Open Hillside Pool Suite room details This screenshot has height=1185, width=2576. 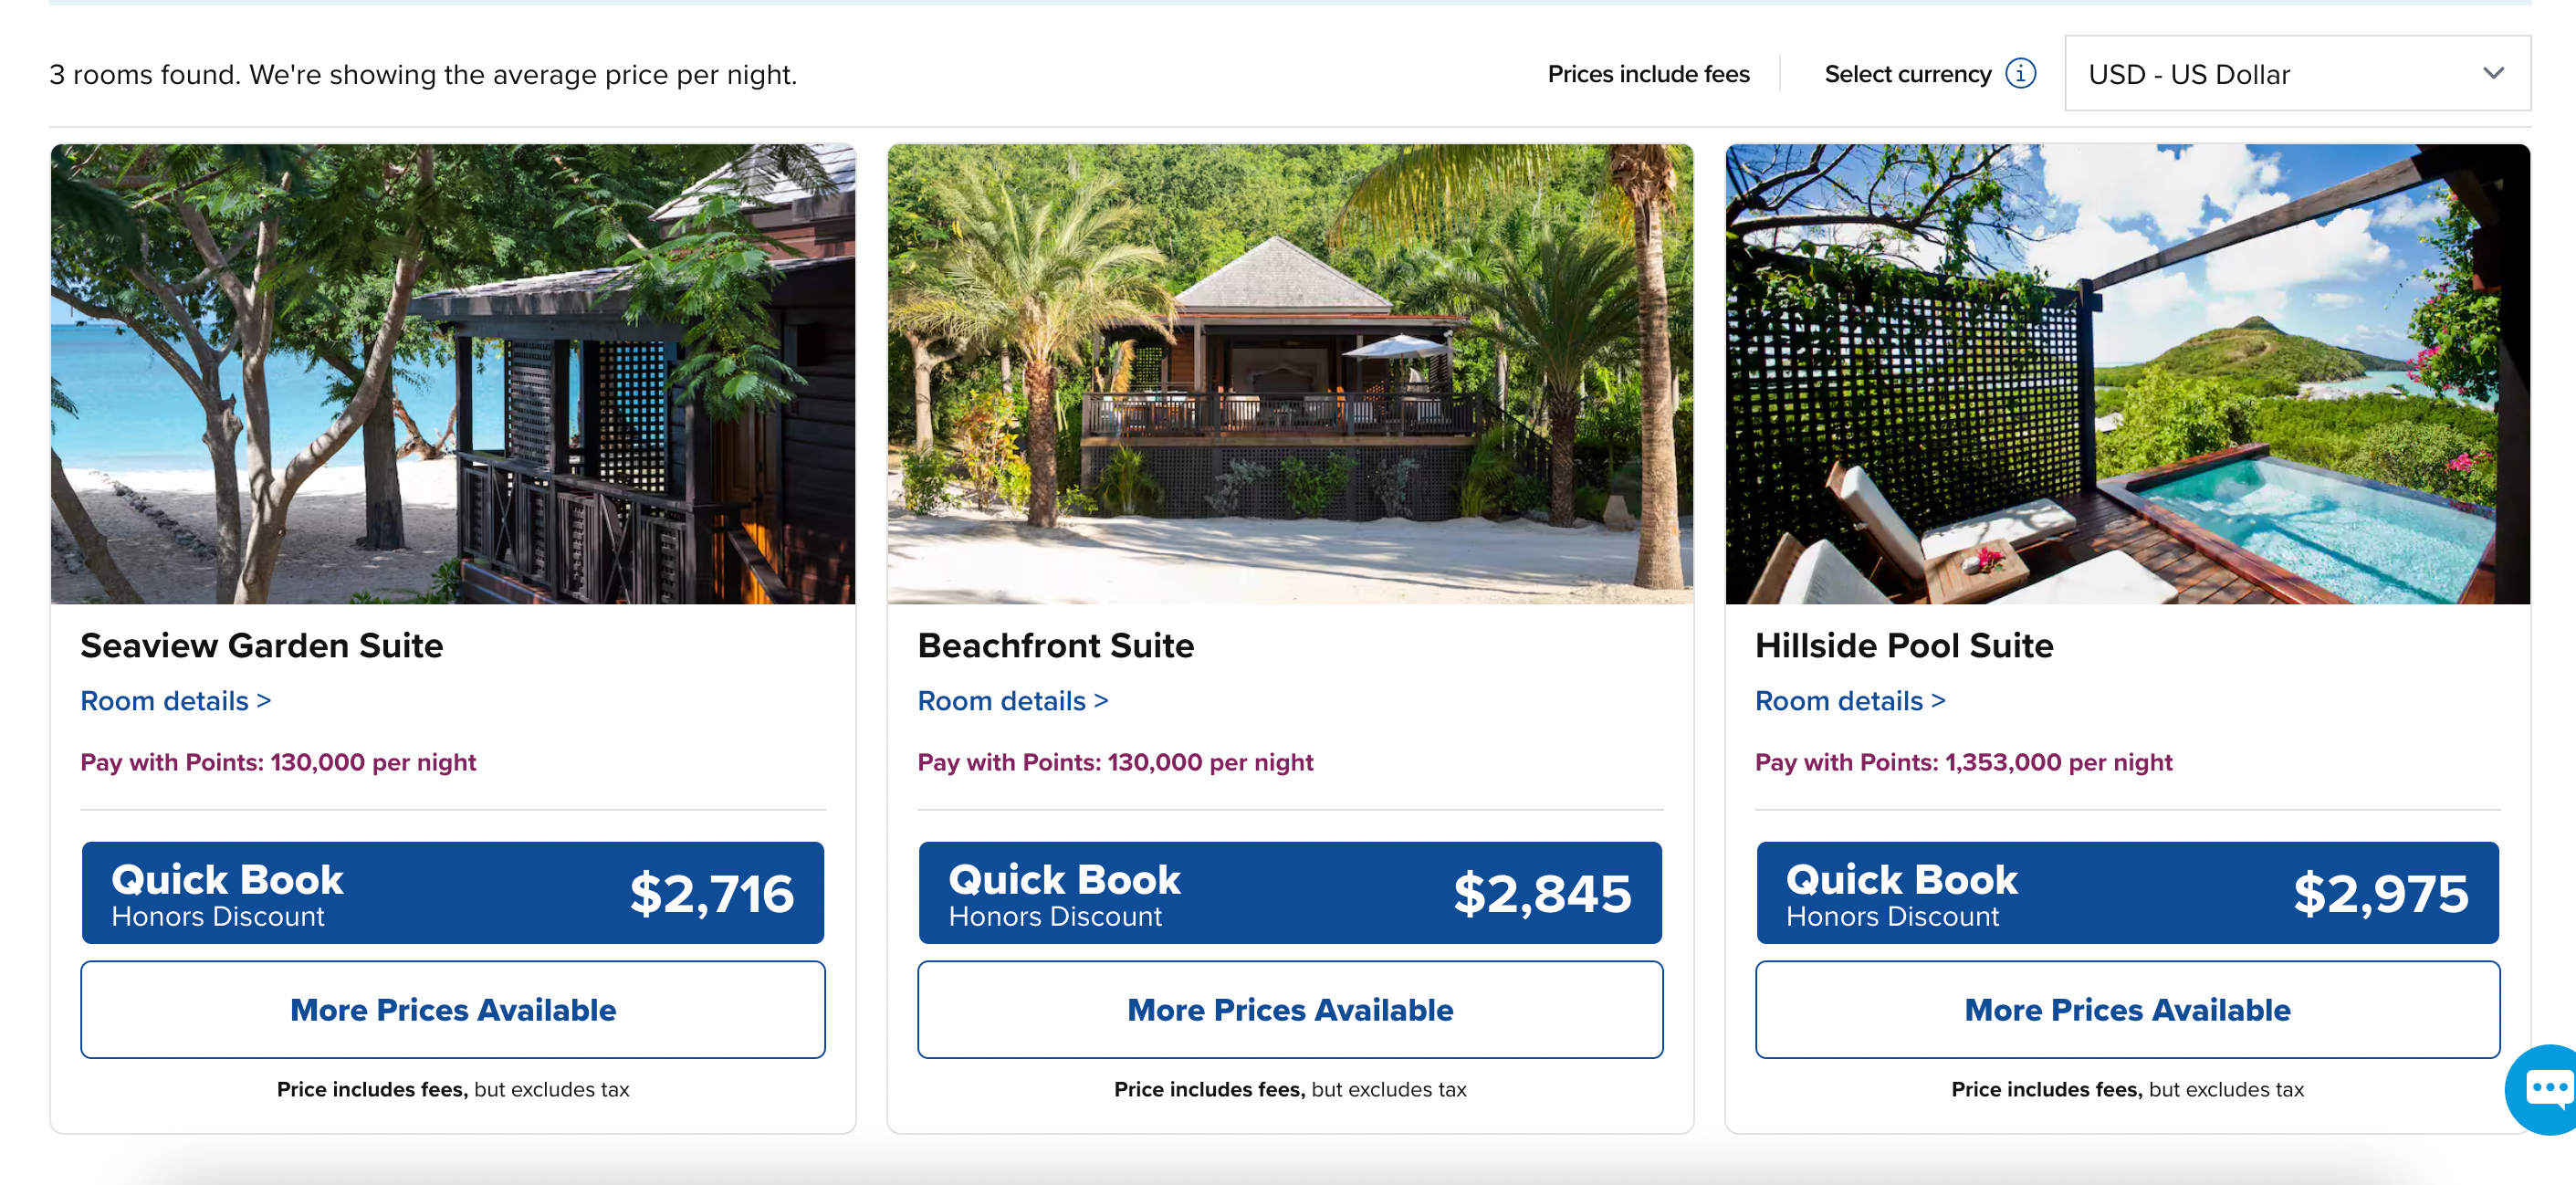coord(1849,701)
